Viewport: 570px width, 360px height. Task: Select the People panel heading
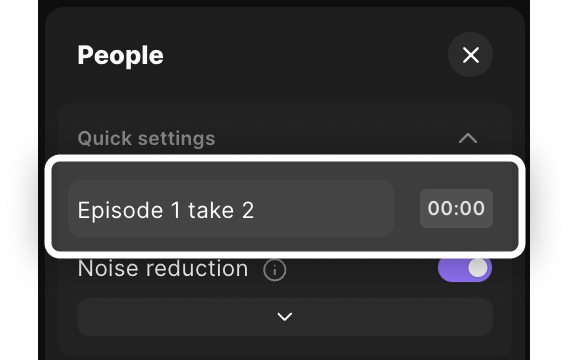point(120,56)
